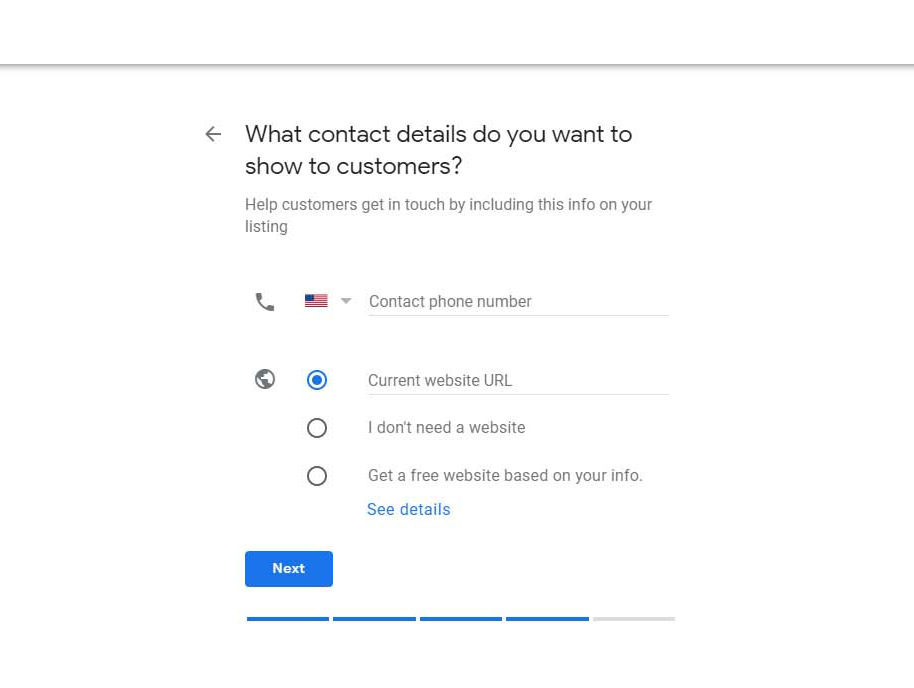Click the first blue progress bar segment
914x688 pixels.
click(288, 619)
